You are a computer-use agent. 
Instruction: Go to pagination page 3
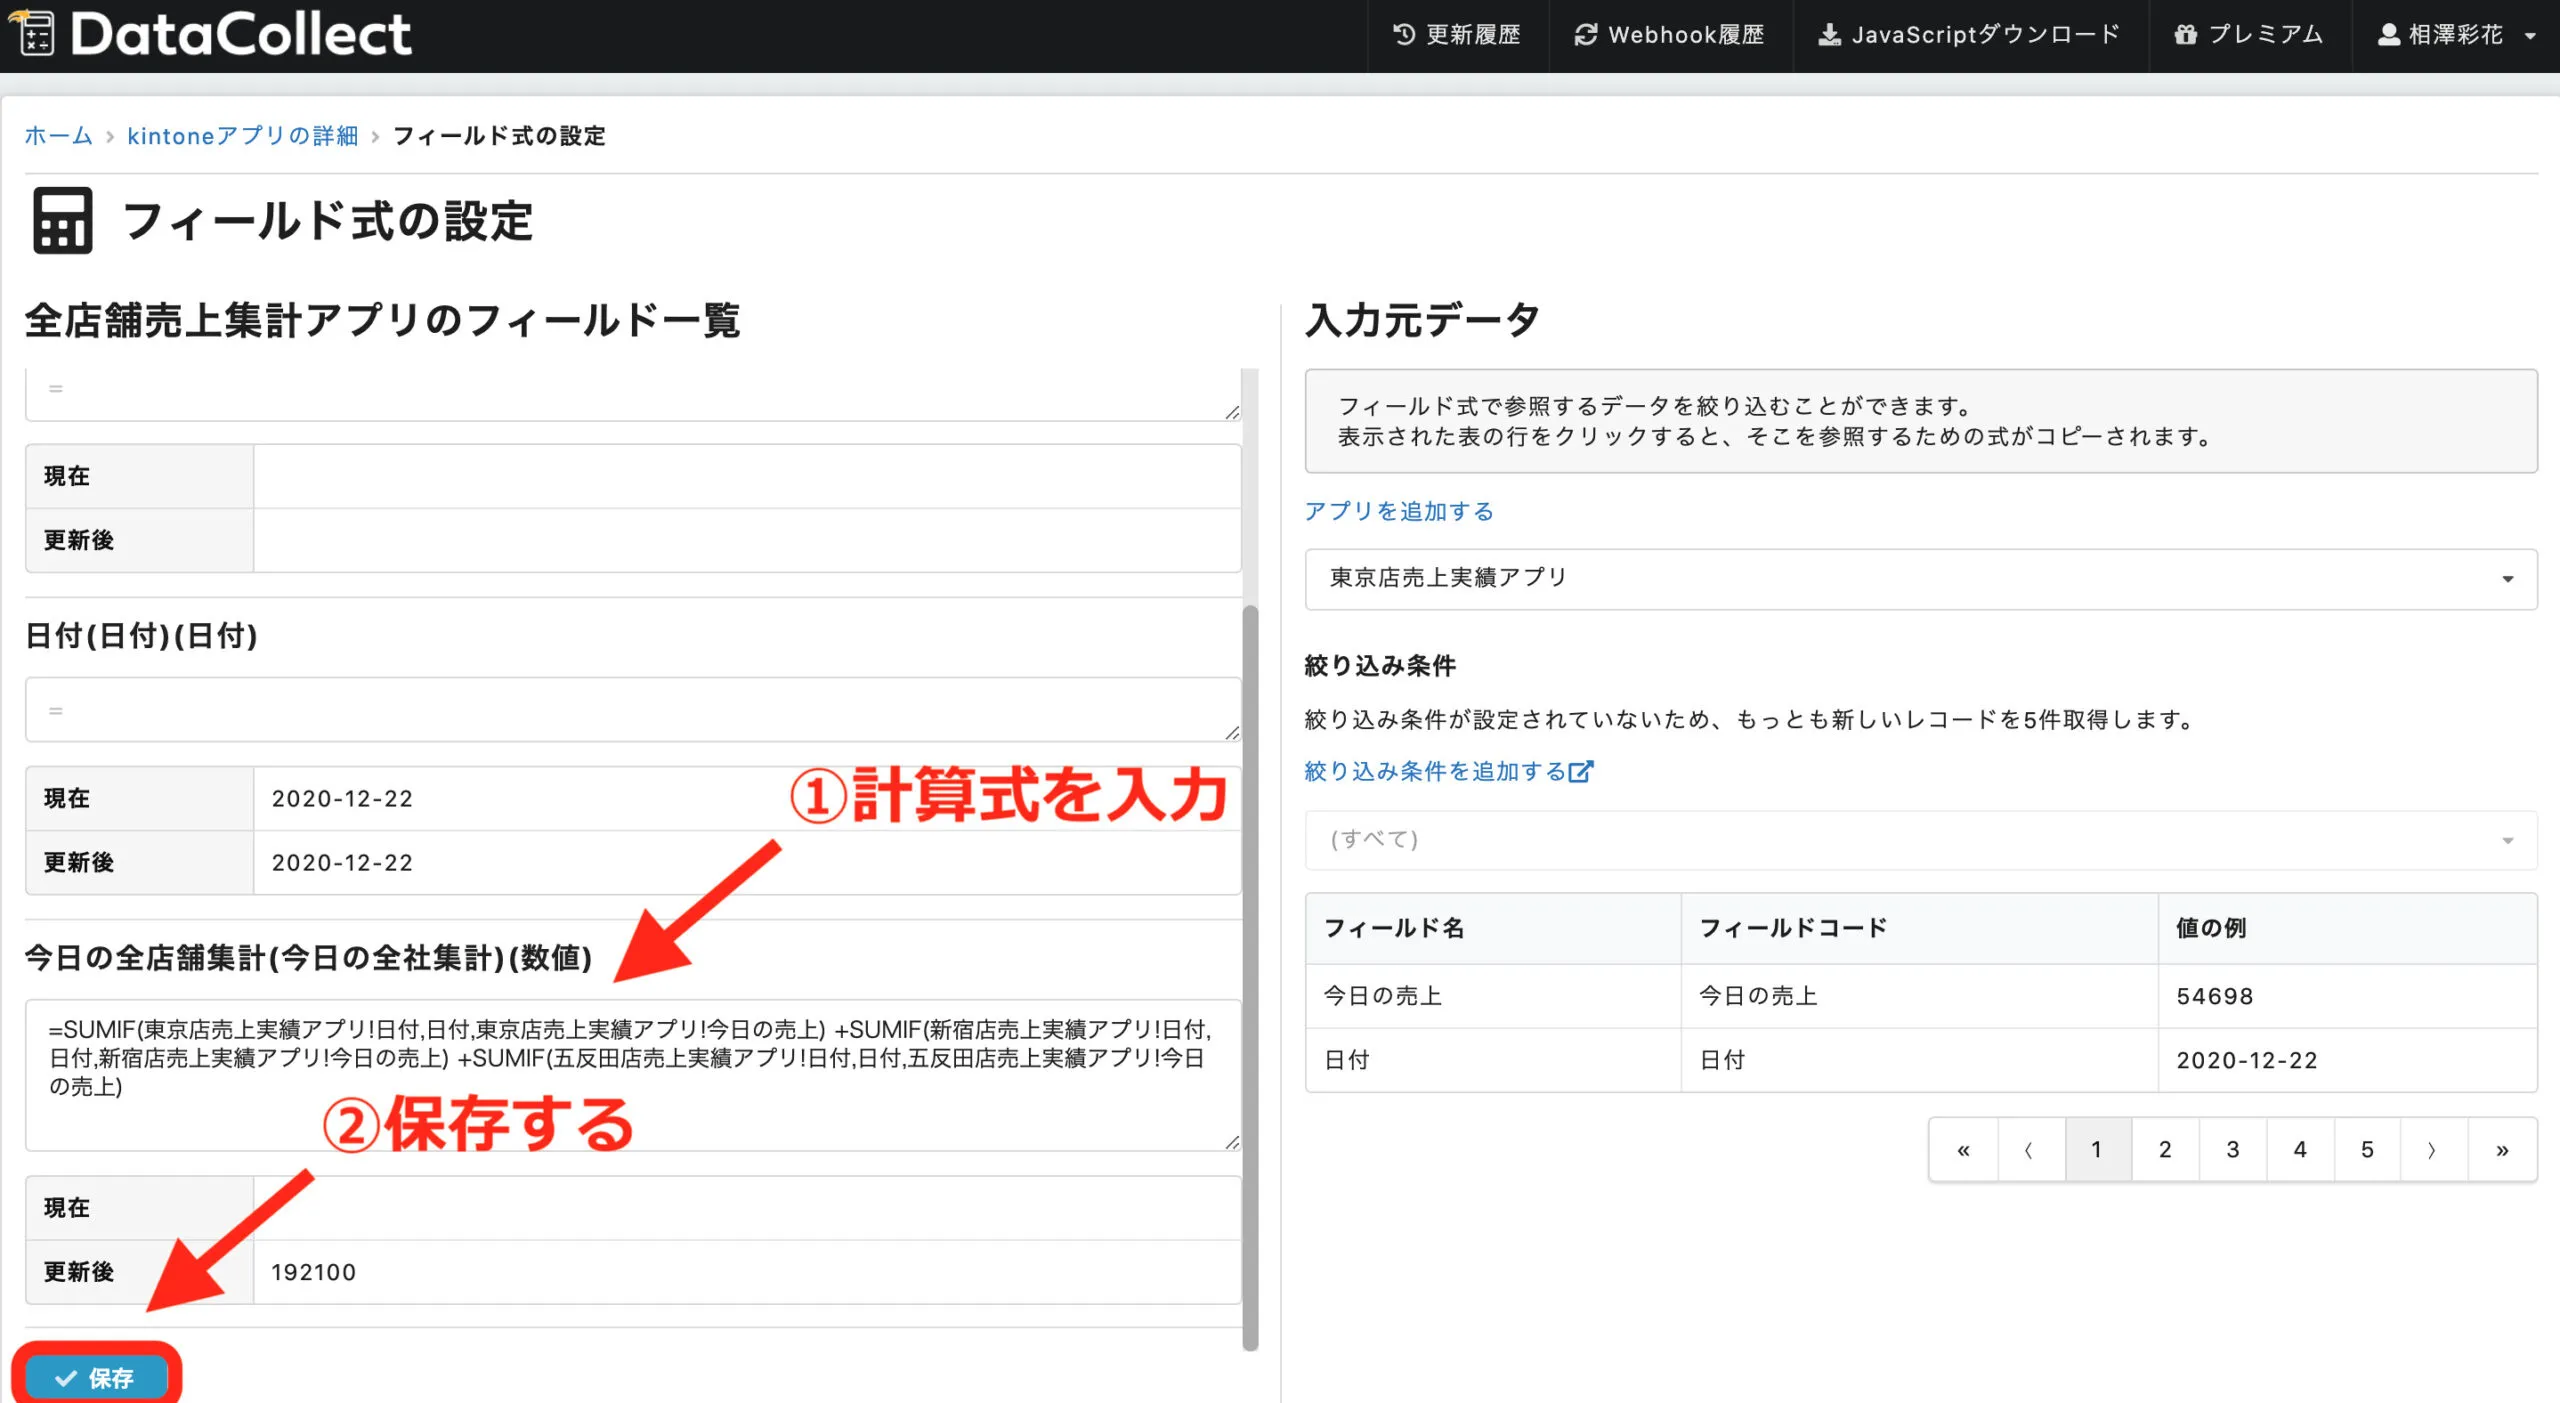click(x=2232, y=1150)
